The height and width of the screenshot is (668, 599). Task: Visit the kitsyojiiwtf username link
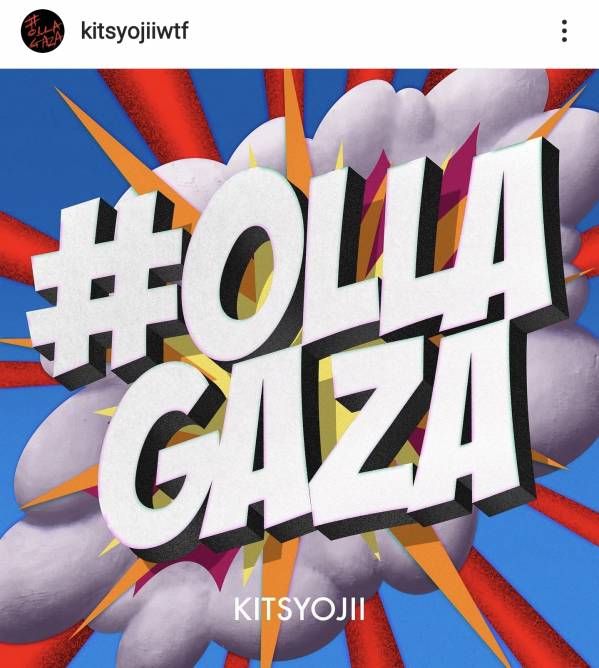[134, 31]
